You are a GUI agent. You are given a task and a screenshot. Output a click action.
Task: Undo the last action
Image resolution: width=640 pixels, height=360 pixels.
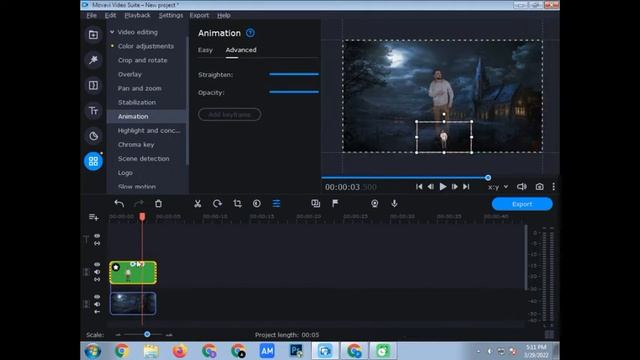[x=119, y=203]
